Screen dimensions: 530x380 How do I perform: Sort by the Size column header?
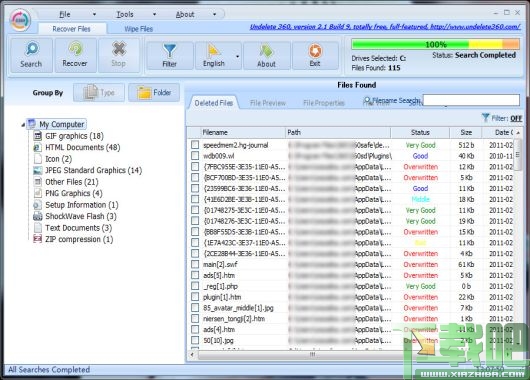point(466,133)
